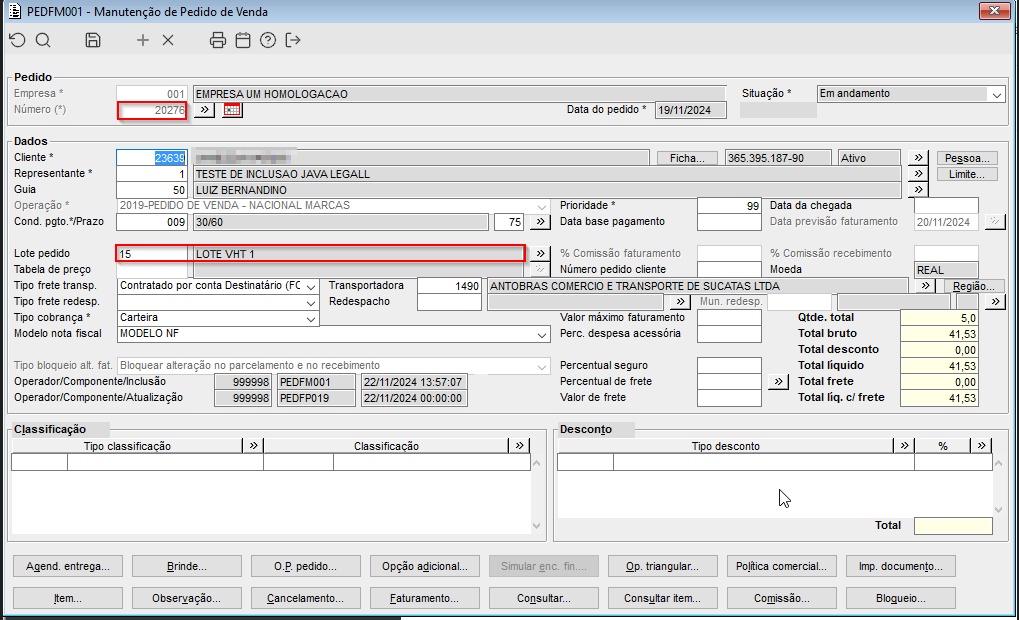Click the Limite... button
The height and width of the screenshot is (620, 1019).
[x=967, y=174]
